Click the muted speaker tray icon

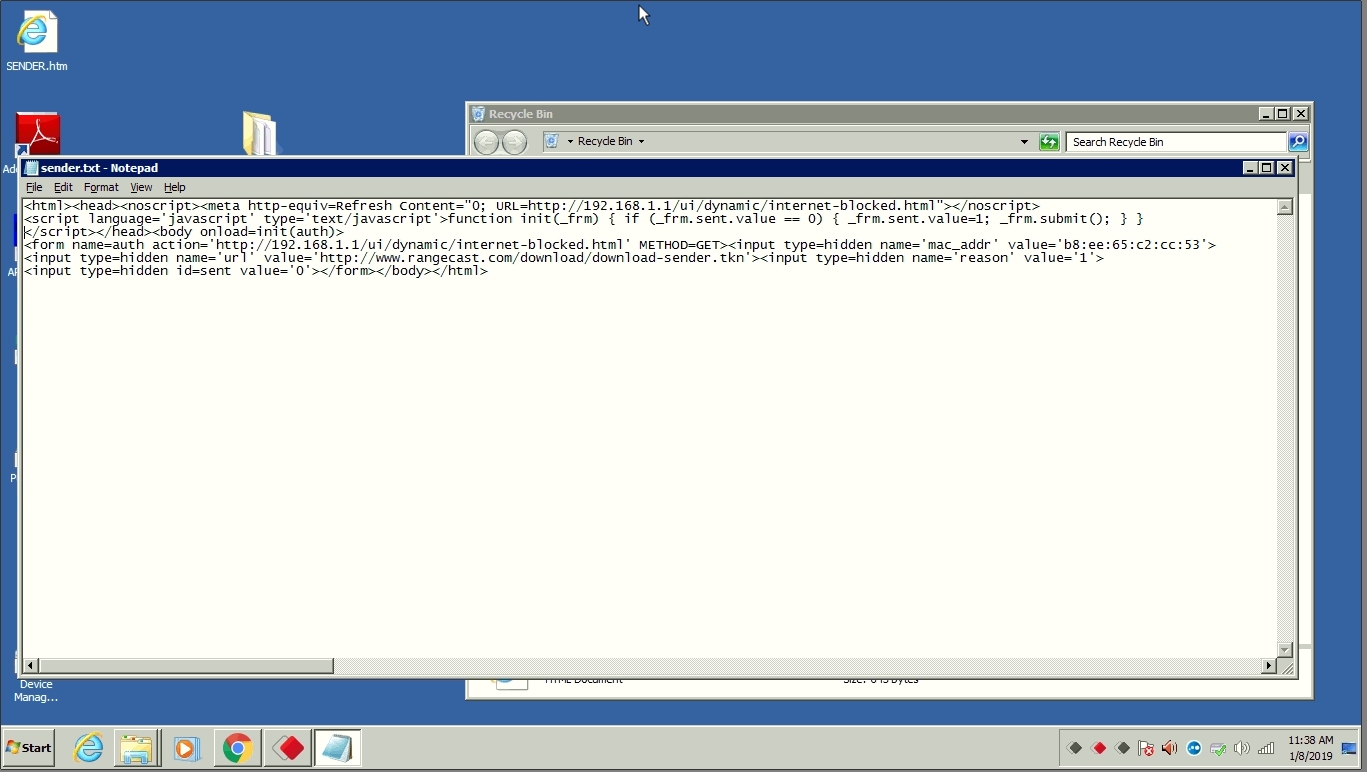pyautogui.click(x=1169, y=748)
